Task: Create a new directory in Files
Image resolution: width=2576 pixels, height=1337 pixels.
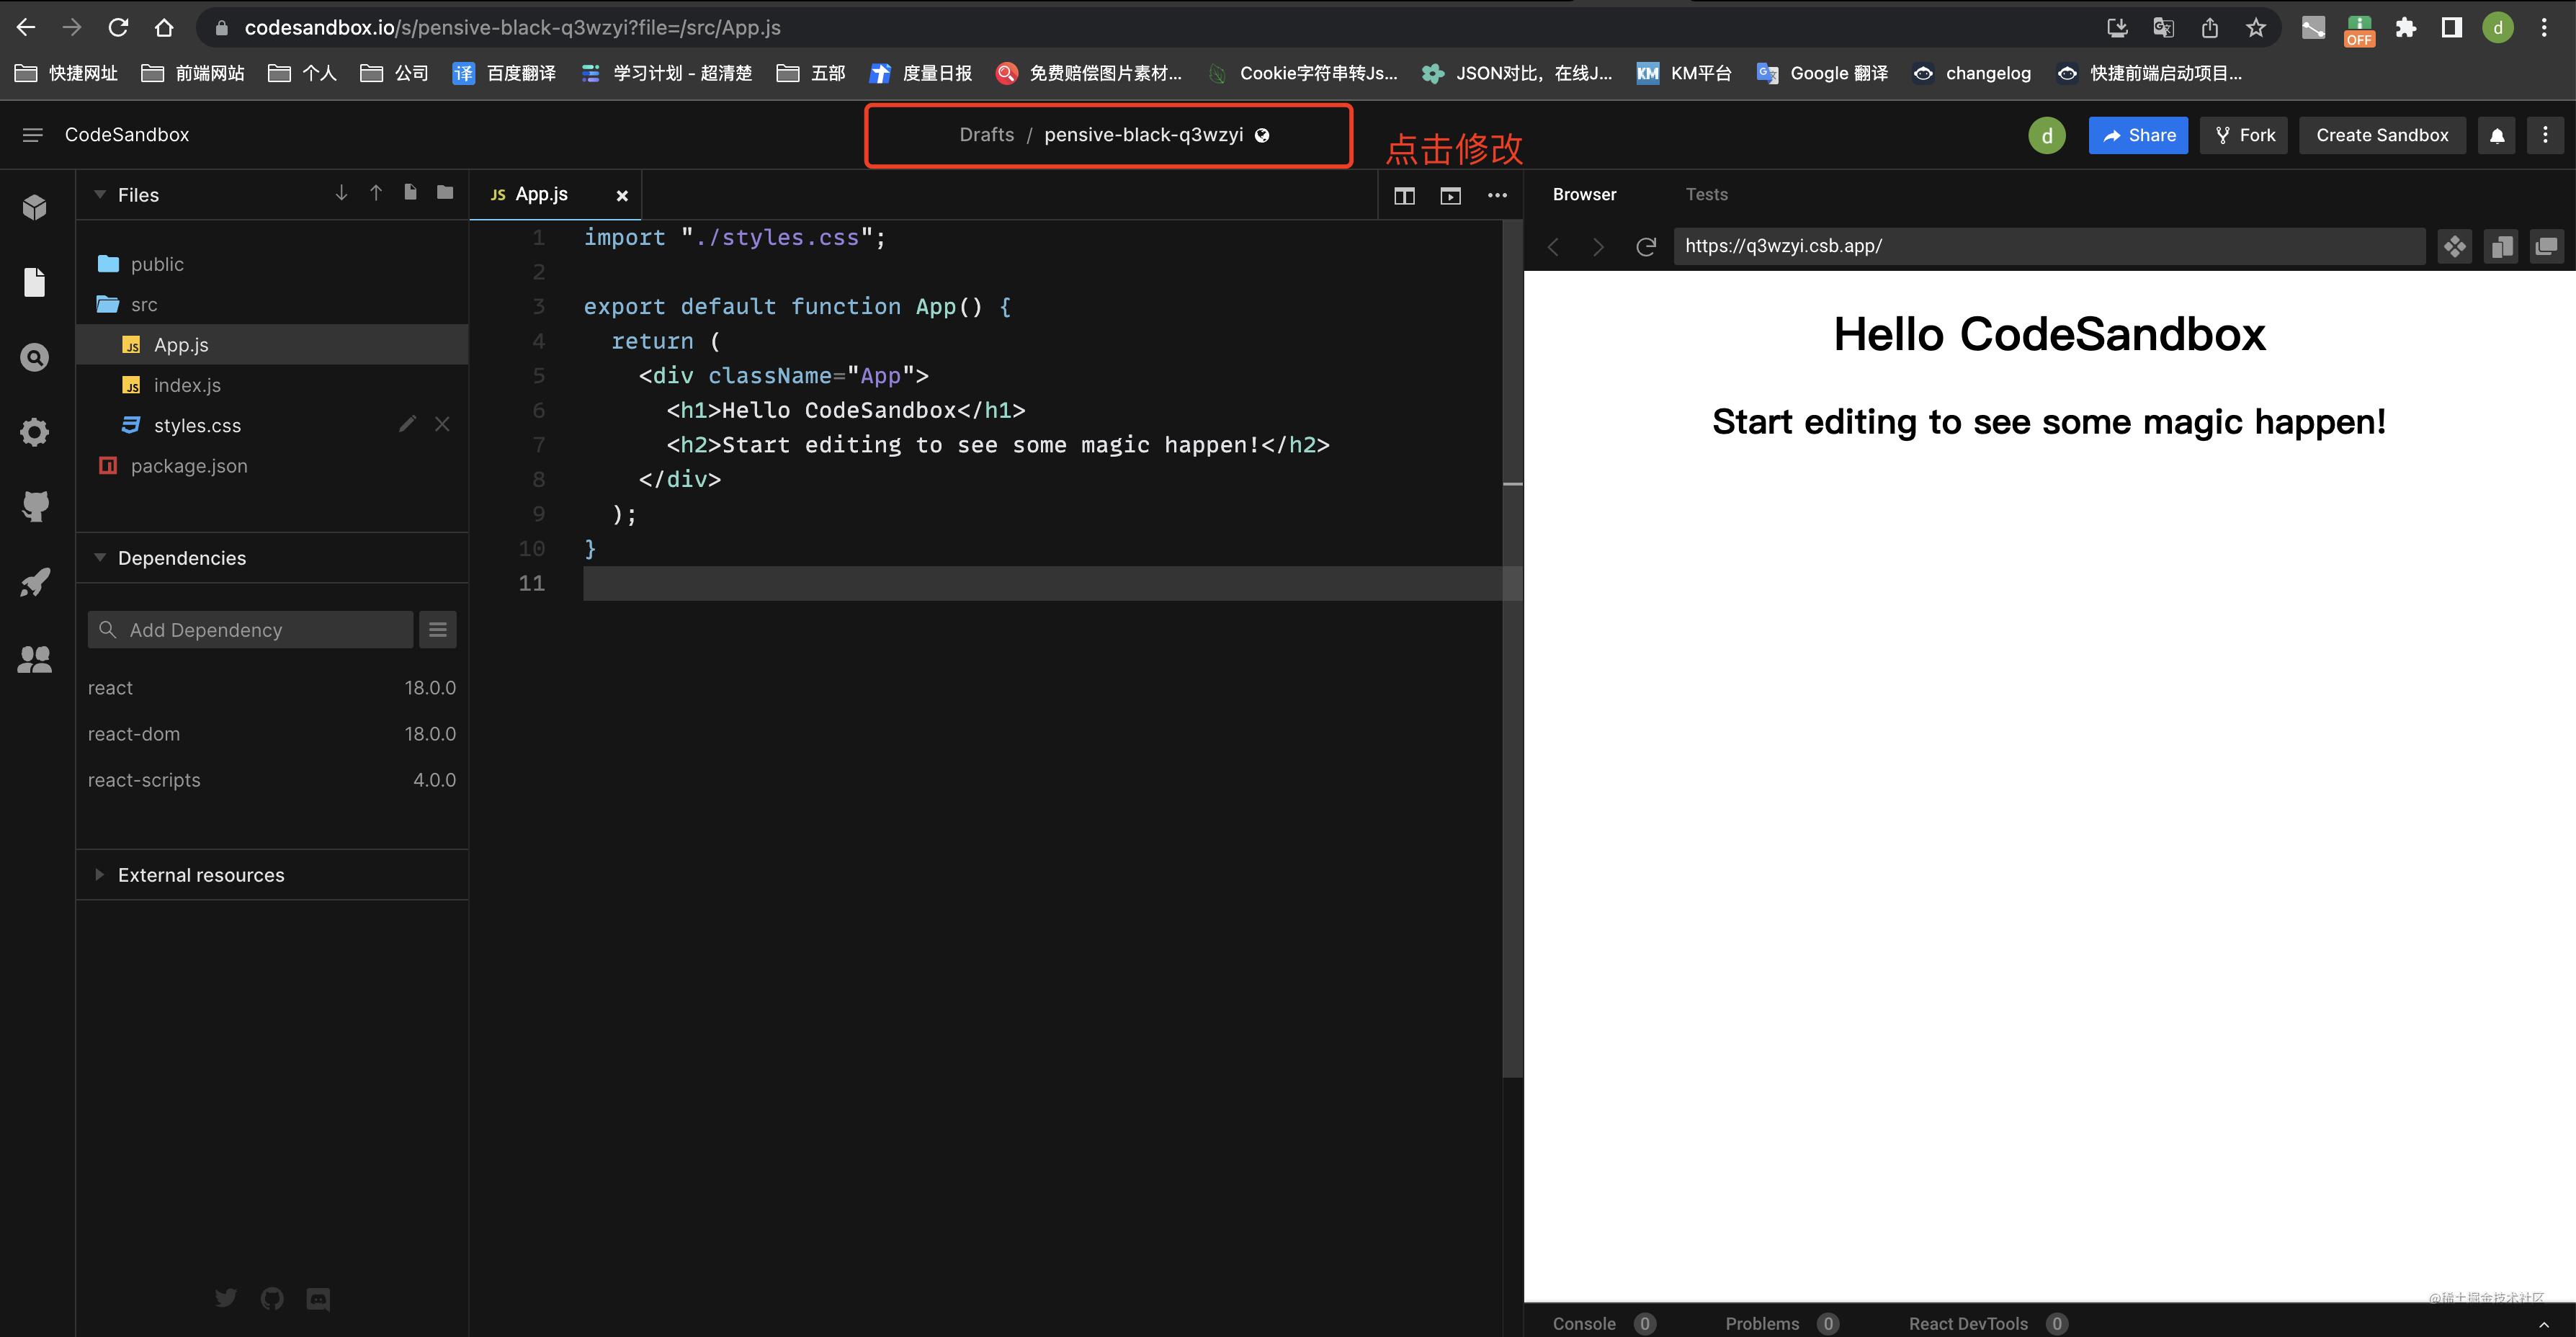Action: pyautogui.click(x=445, y=192)
